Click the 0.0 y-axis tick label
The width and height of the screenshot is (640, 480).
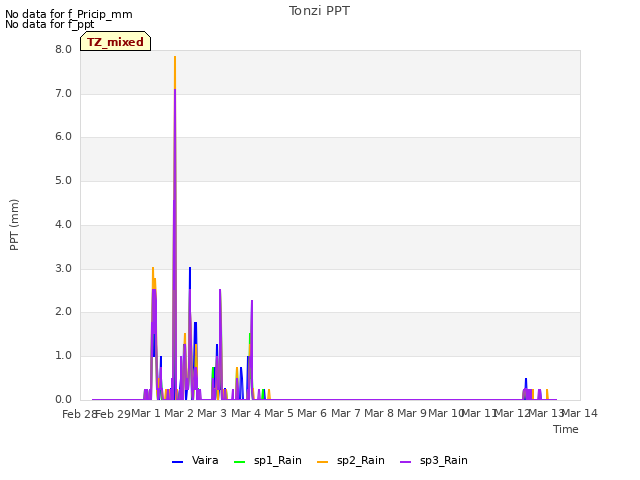click(x=63, y=399)
